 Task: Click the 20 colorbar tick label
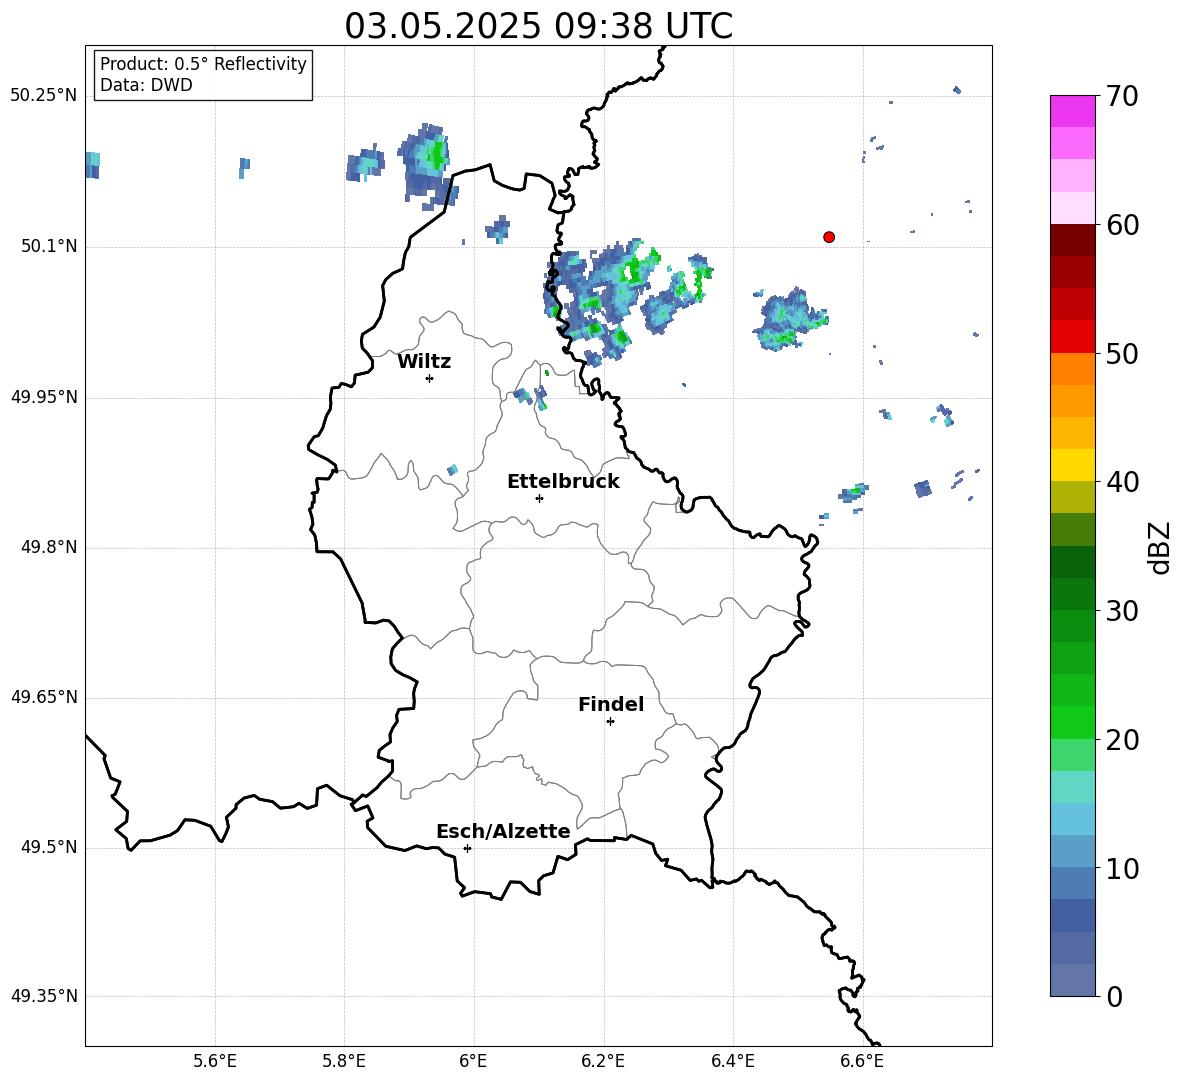point(1122,739)
